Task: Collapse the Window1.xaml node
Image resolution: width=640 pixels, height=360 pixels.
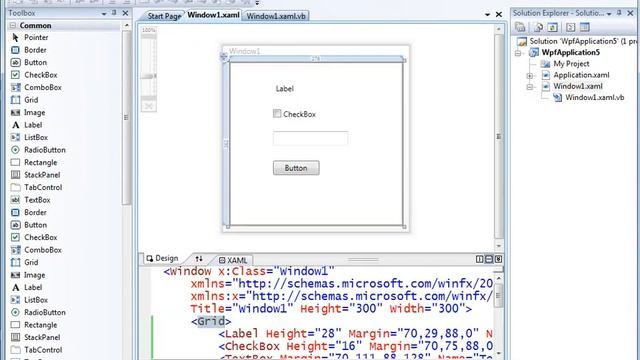Action: (x=529, y=87)
